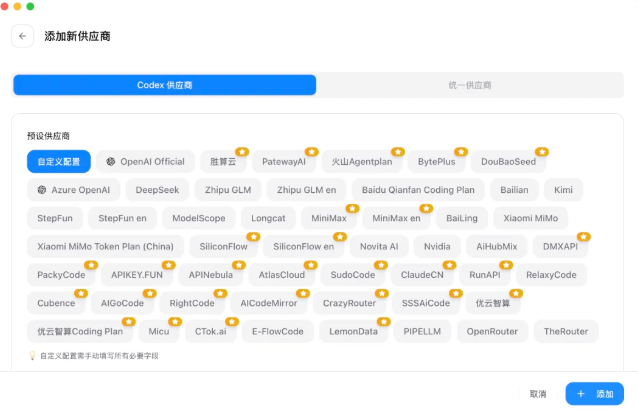Image resolution: width=638 pixels, height=411 pixels.
Task: Select the 优云智算 preset
Action: pos(493,303)
